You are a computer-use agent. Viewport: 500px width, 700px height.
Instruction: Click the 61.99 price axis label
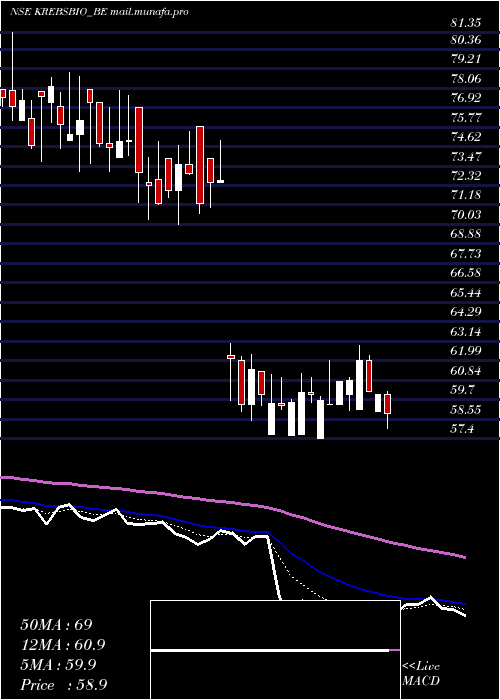point(466,350)
